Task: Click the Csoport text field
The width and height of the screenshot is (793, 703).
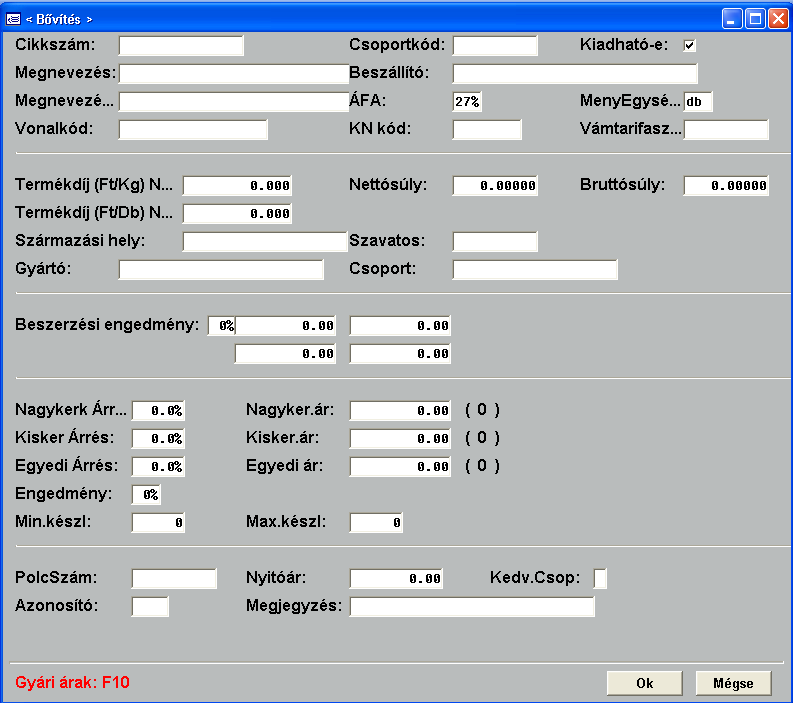Action: click(535, 270)
